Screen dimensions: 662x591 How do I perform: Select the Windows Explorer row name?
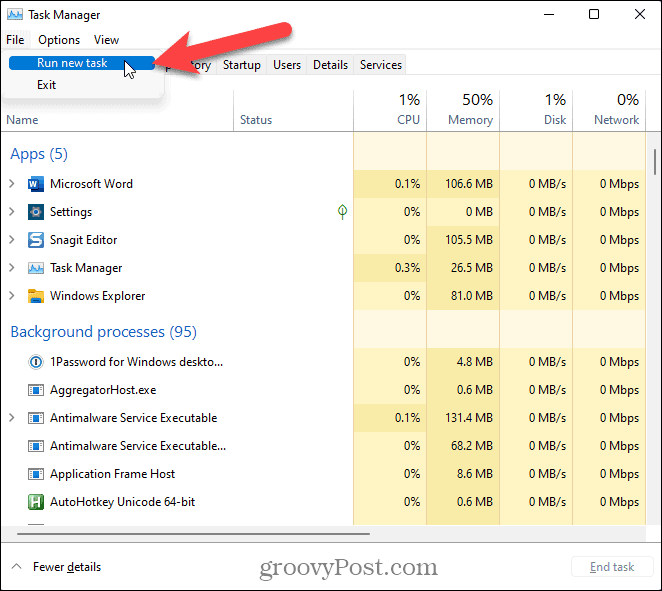click(x=98, y=296)
